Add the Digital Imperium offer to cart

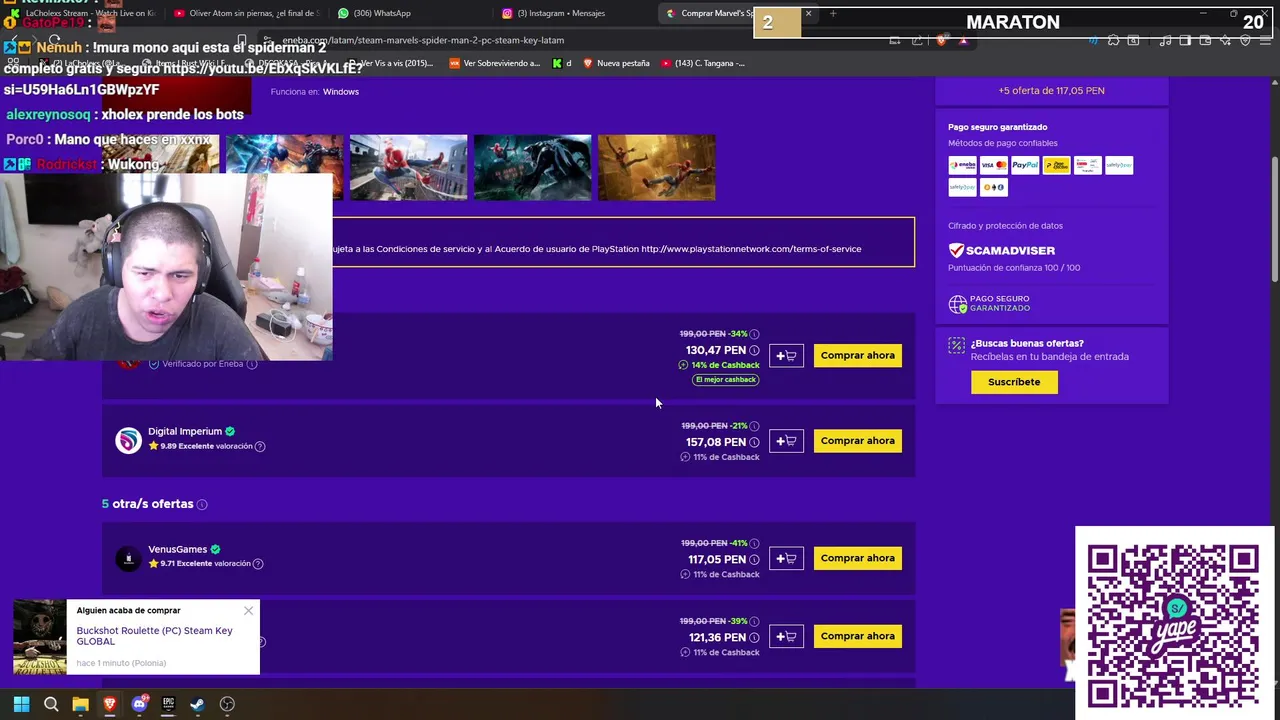coord(786,441)
